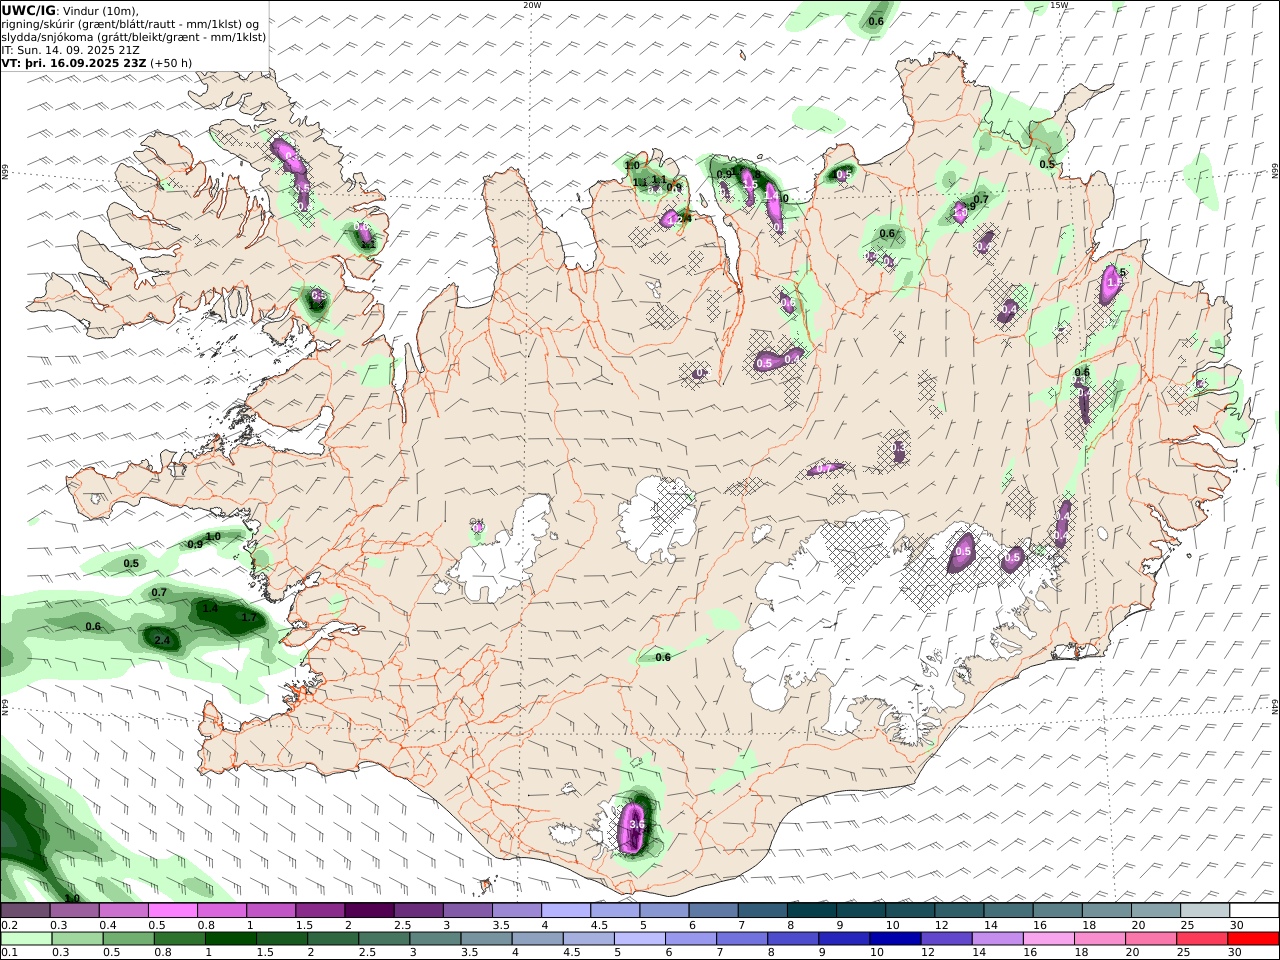Click the light gray 25 snow scale swatch
The width and height of the screenshot is (1280, 960).
pyautogui.click(x=1204, y=911)
